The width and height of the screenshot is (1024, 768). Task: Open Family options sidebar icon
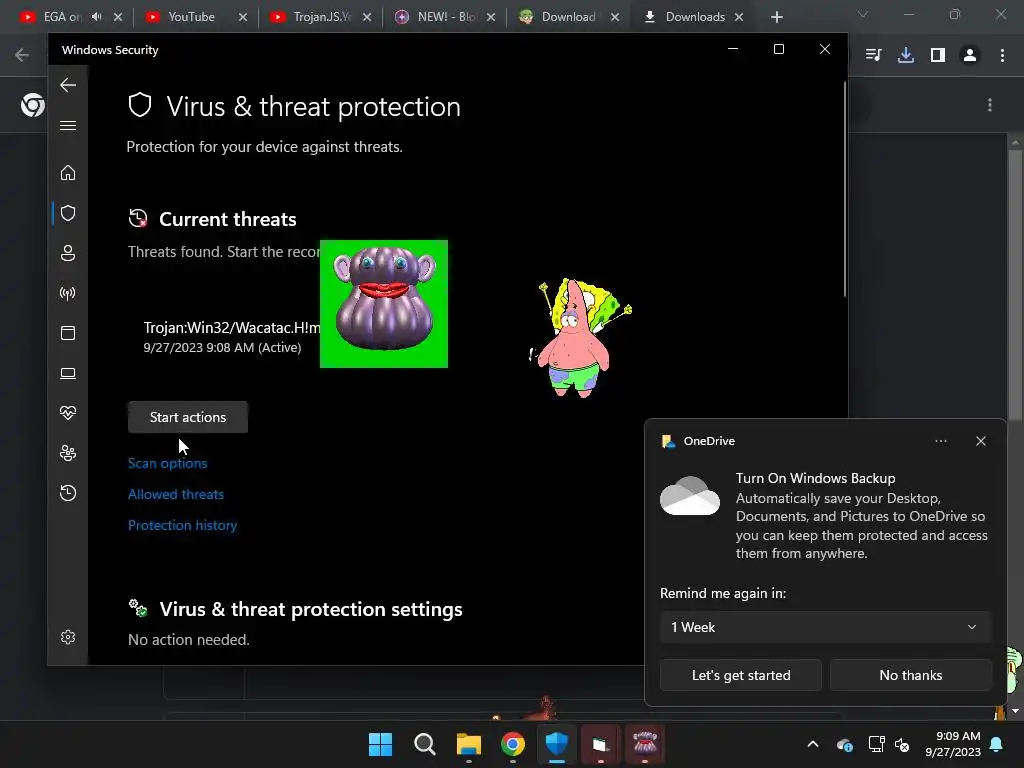coord(68,453)
